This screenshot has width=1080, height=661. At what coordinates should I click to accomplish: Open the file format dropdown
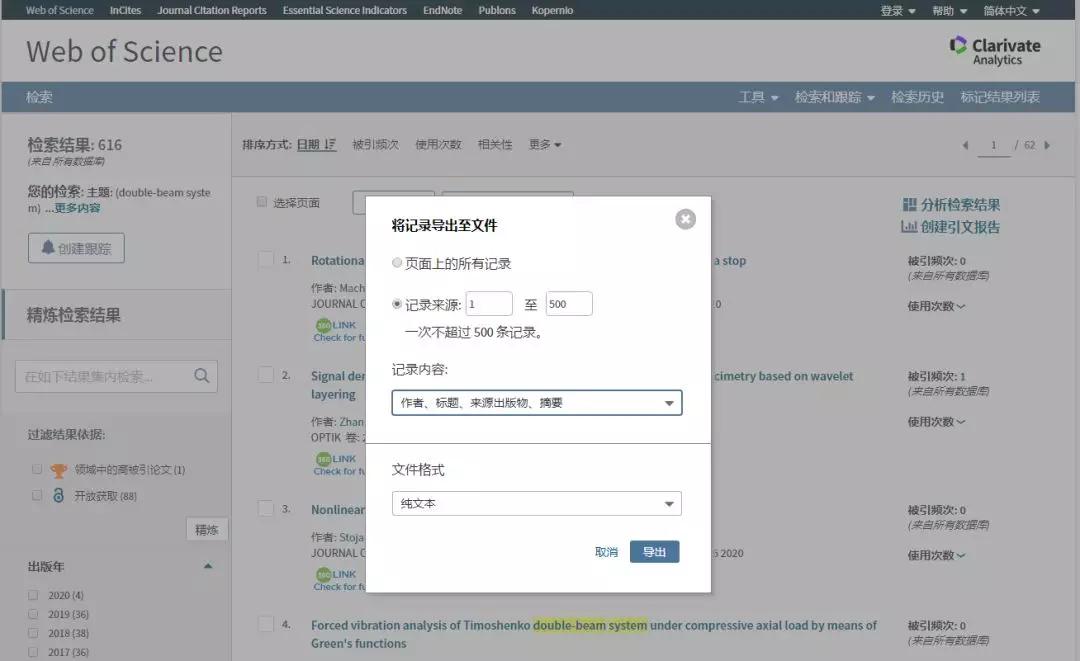[x=537, y=503]
